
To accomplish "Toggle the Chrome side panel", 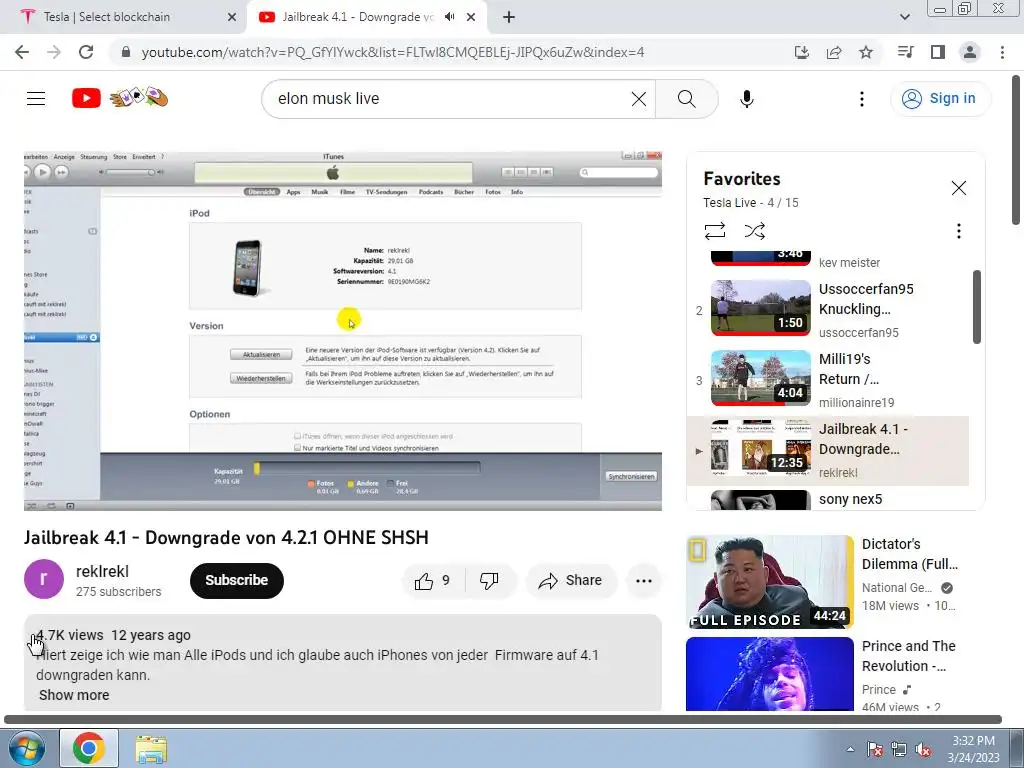I will 938,52.
